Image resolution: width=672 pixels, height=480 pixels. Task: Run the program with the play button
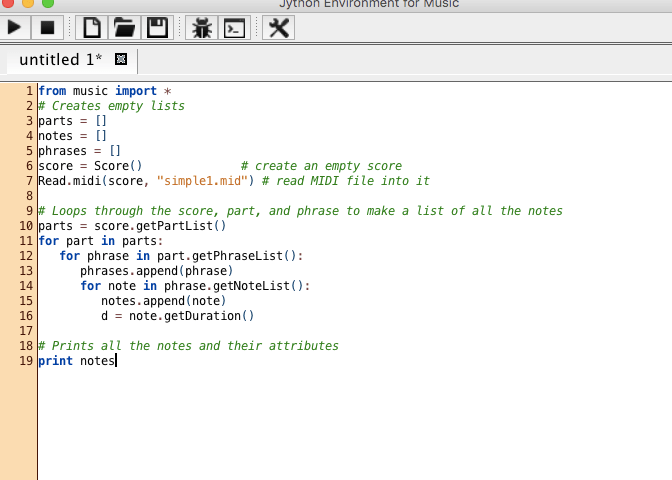pyautogui.click(x=15, y=28)
